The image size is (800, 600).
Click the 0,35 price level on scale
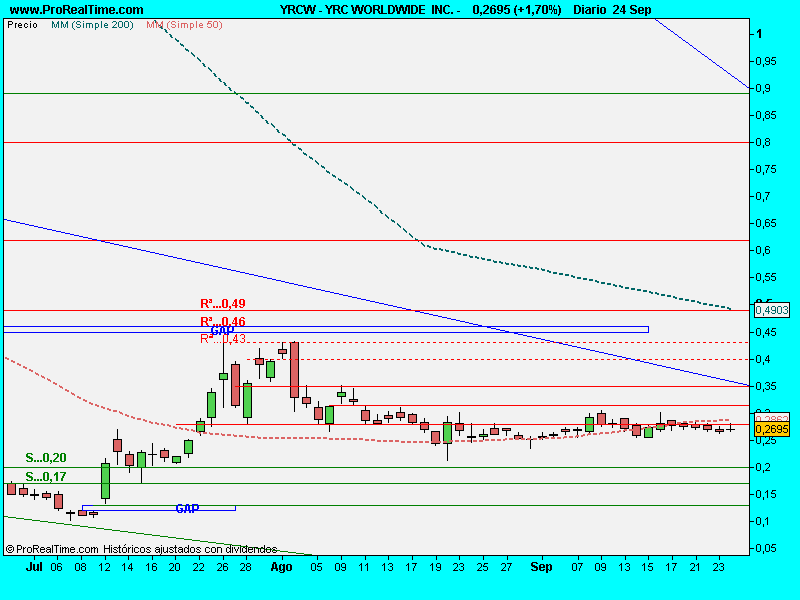point(766,386)
